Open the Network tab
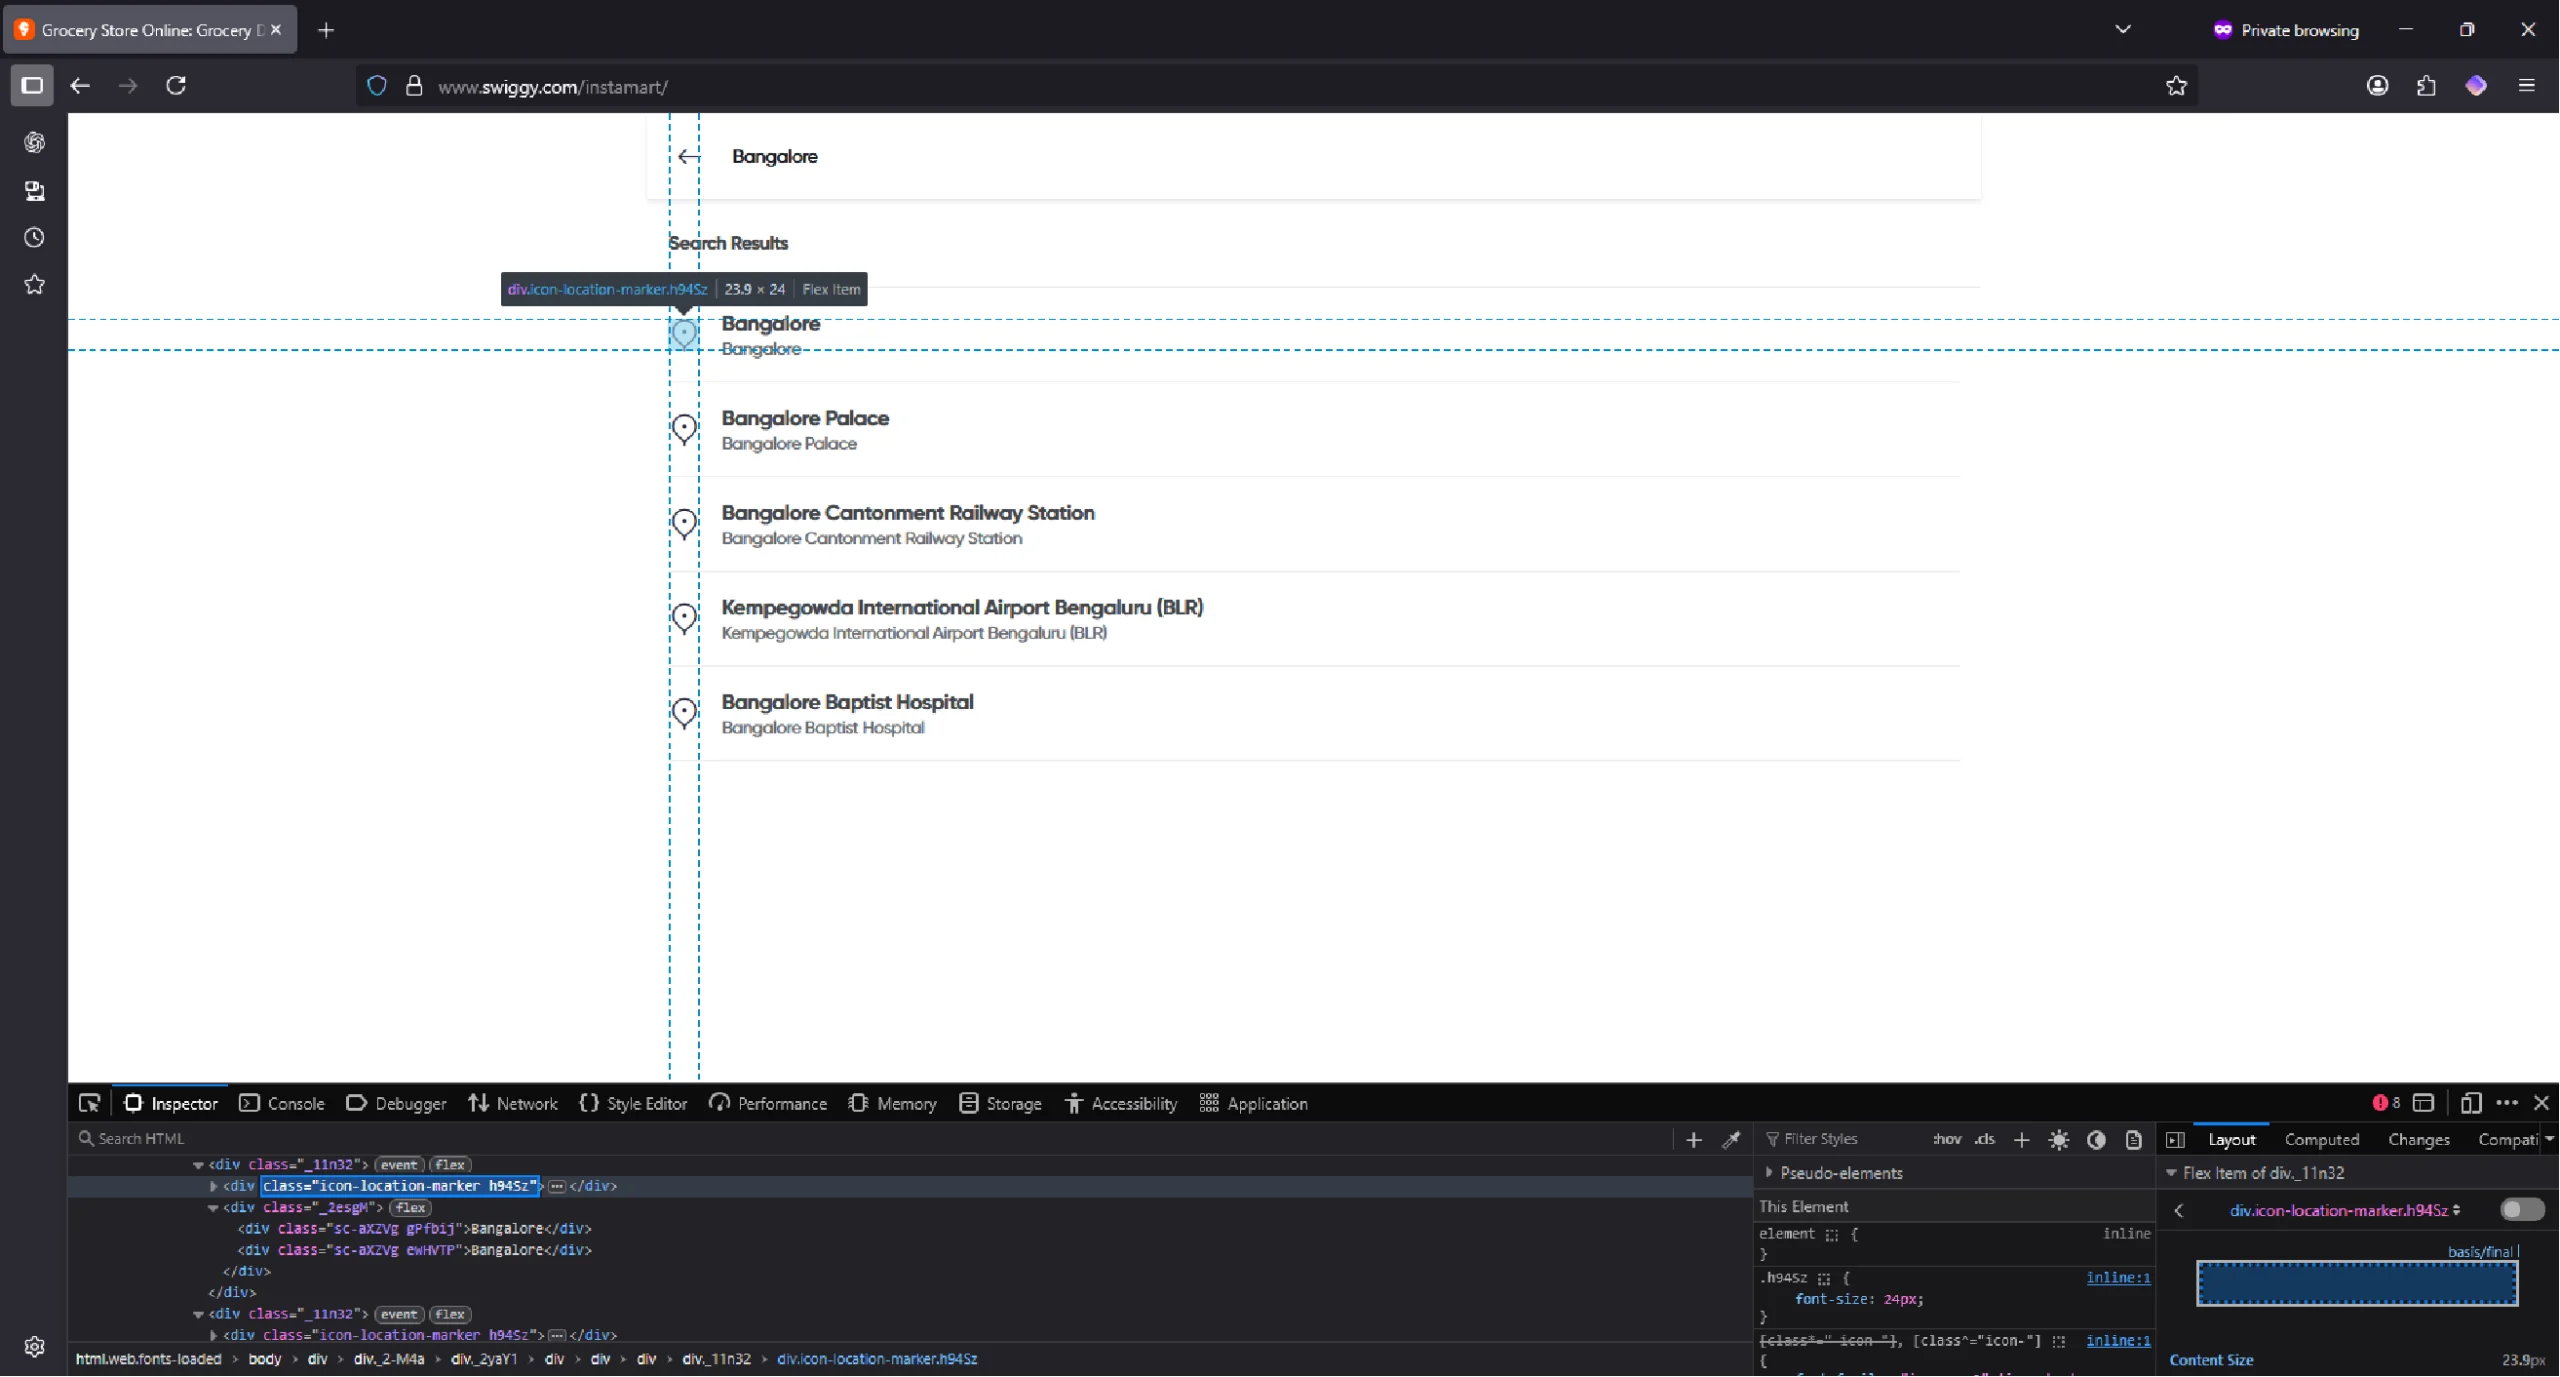The width and height of the screenshot is (2560, 1377). click(513, 1104)
